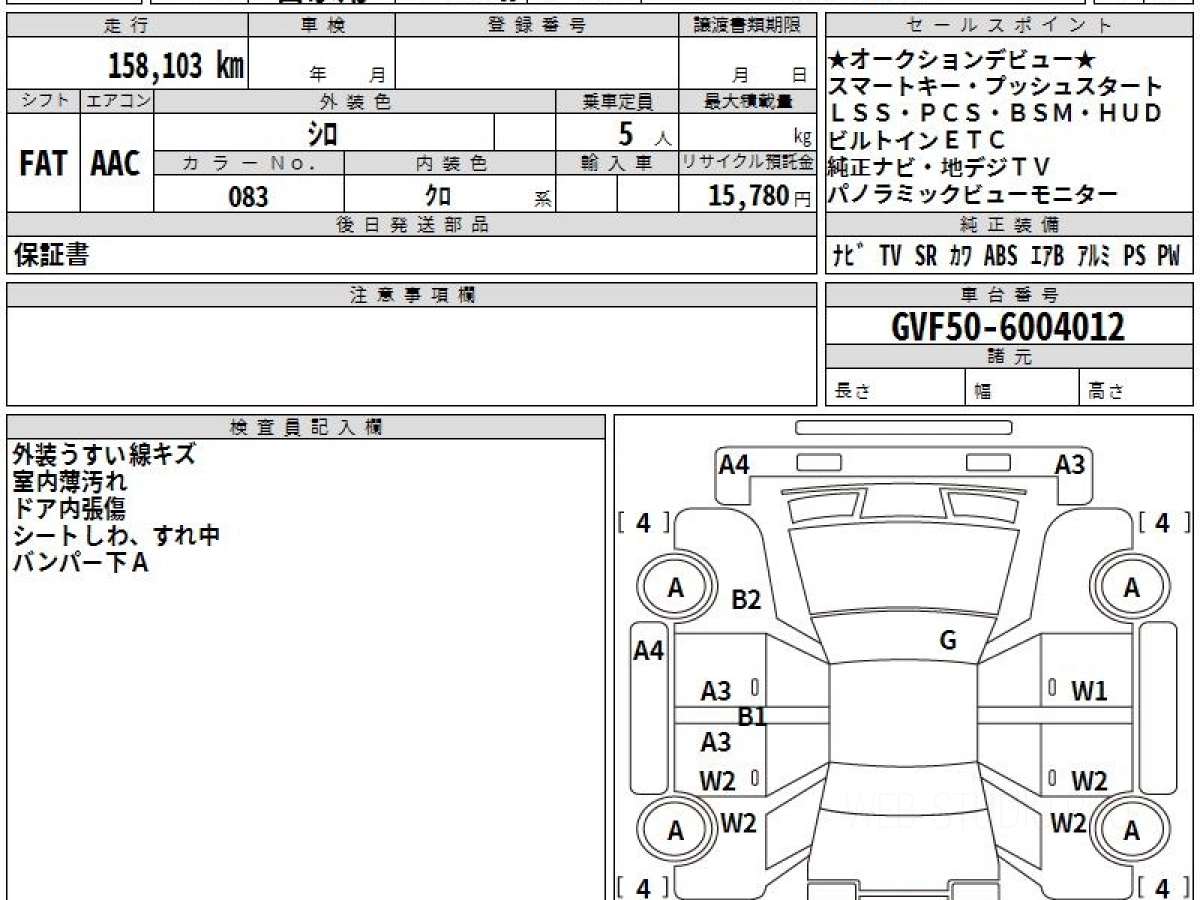Click the セールスポイント header
The width and height of the screenshot is (1200, 900).
(x=1009, y=26)
